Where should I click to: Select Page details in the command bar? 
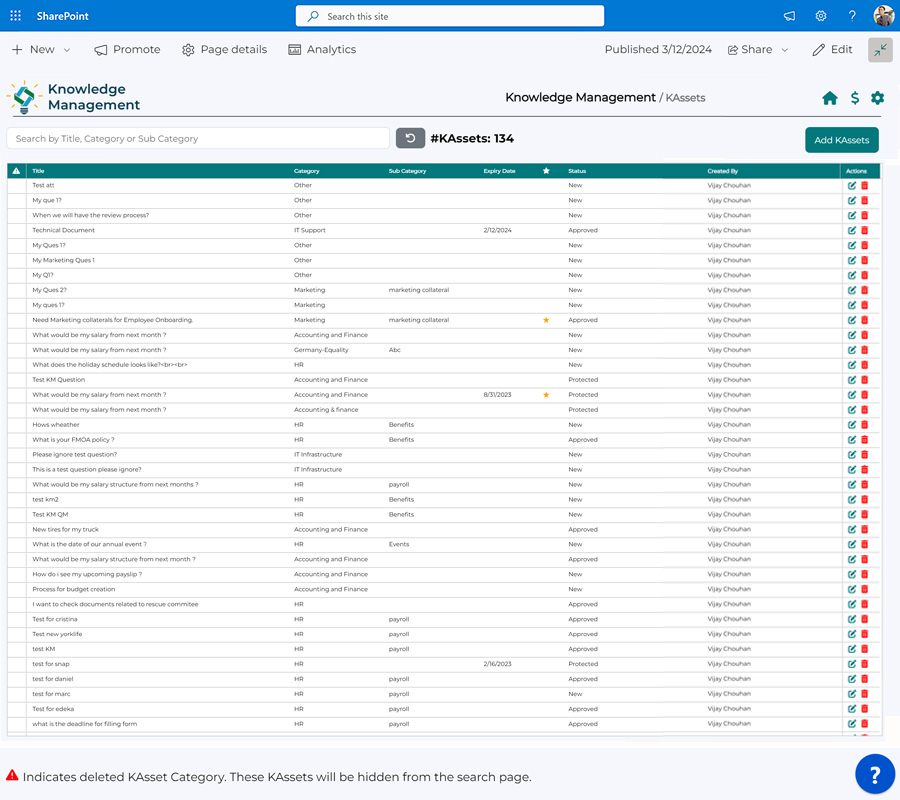(x=224, y=49)
